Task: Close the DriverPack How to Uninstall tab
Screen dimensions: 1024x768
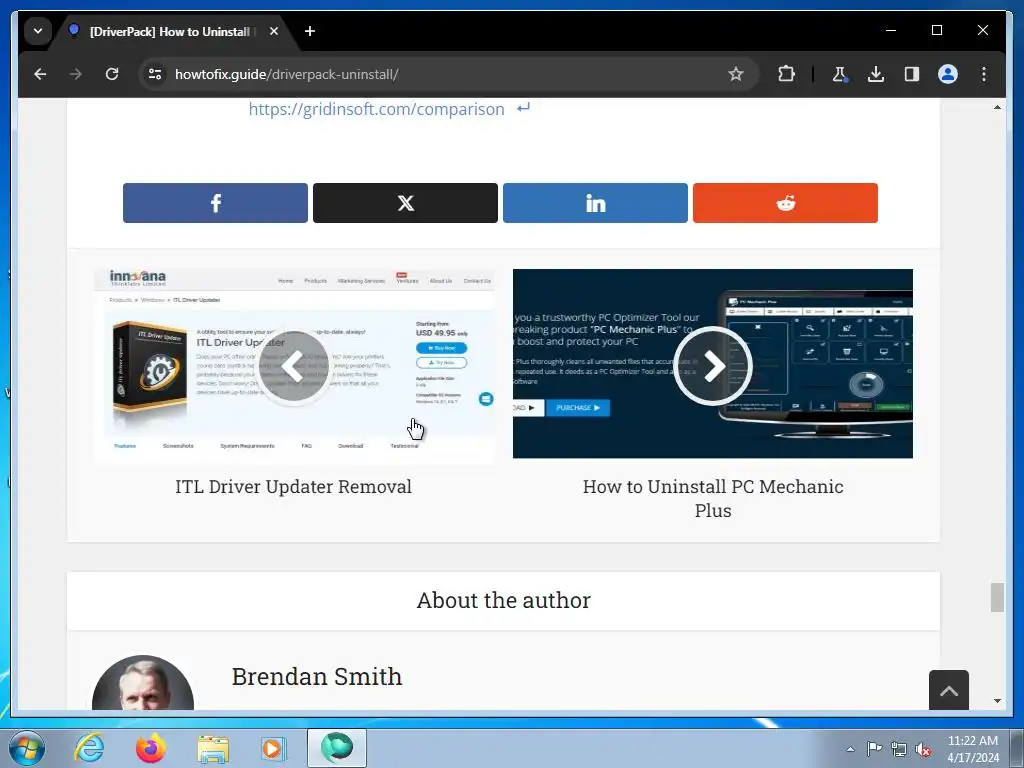Action: pos(274,31)
